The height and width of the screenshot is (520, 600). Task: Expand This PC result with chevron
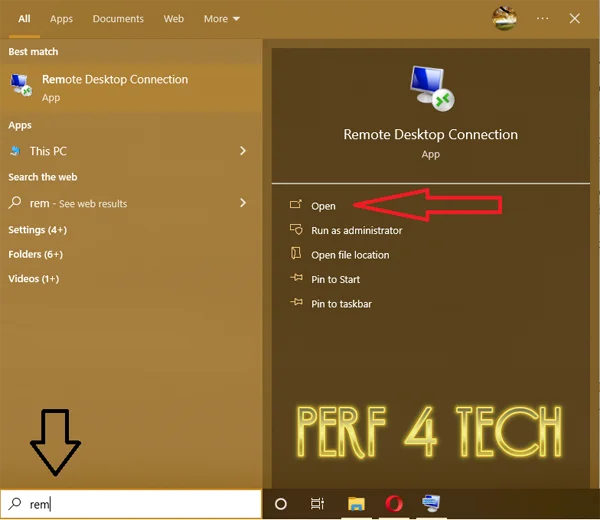pyautogui.click(x=243, y=151)
